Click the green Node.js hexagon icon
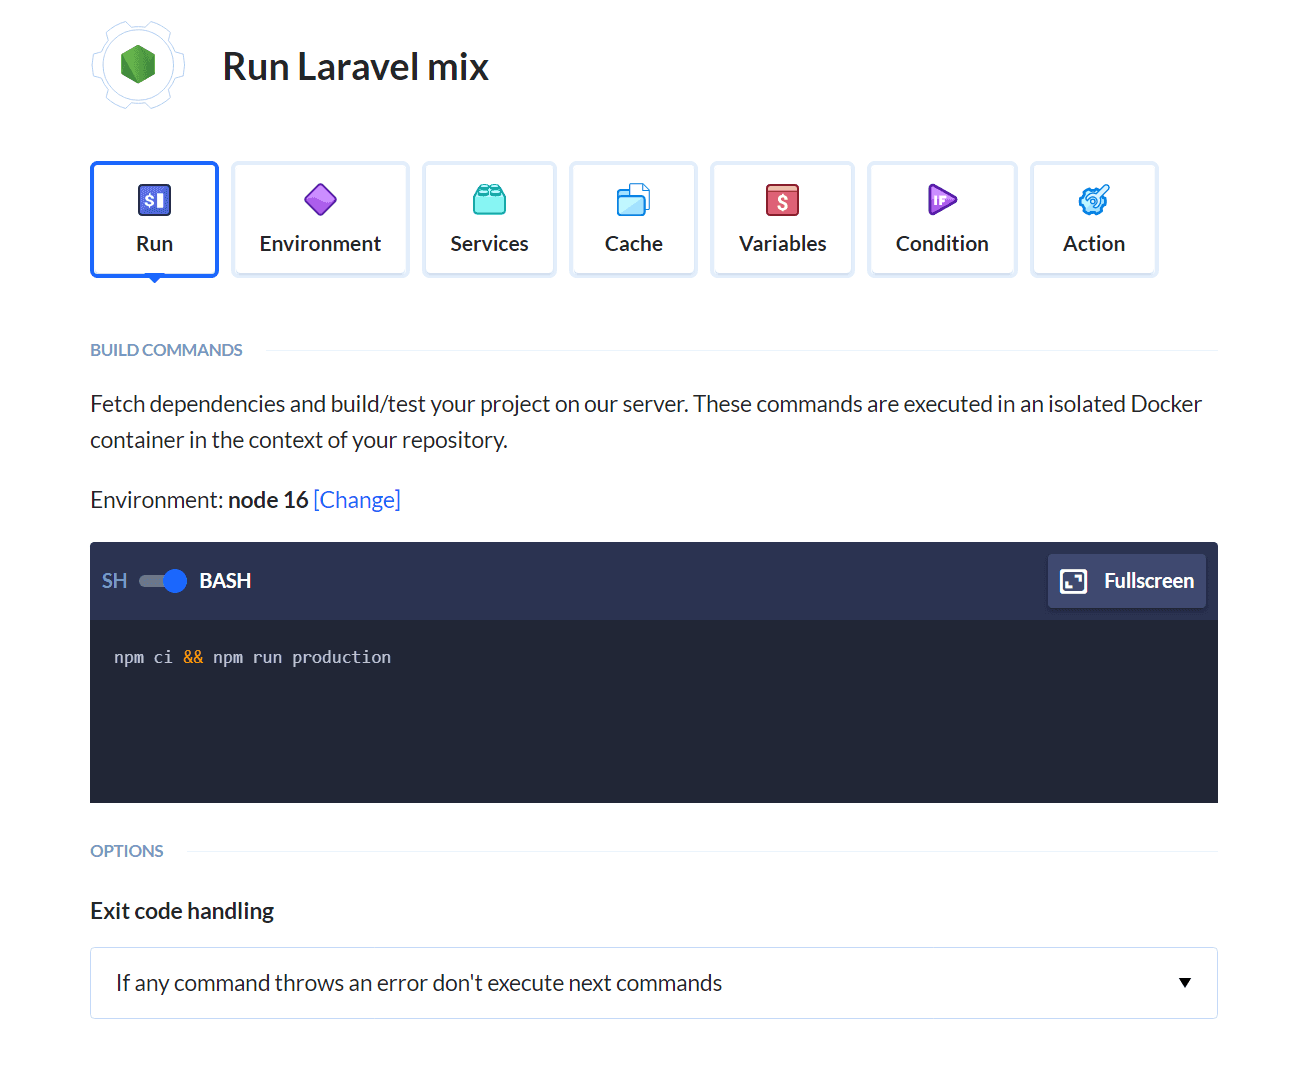The image size is (1313, 1090). coord(138,65)
